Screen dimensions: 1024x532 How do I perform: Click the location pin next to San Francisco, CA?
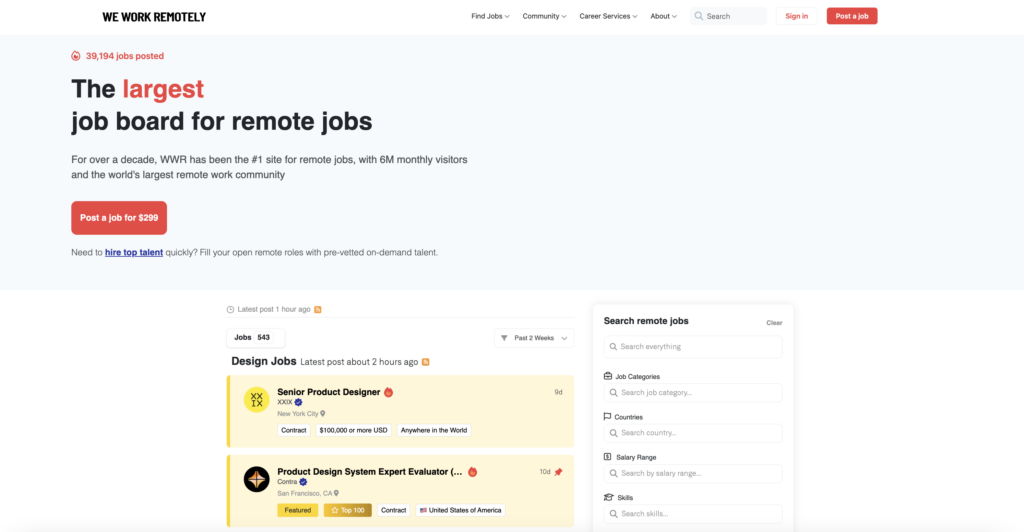336,493
